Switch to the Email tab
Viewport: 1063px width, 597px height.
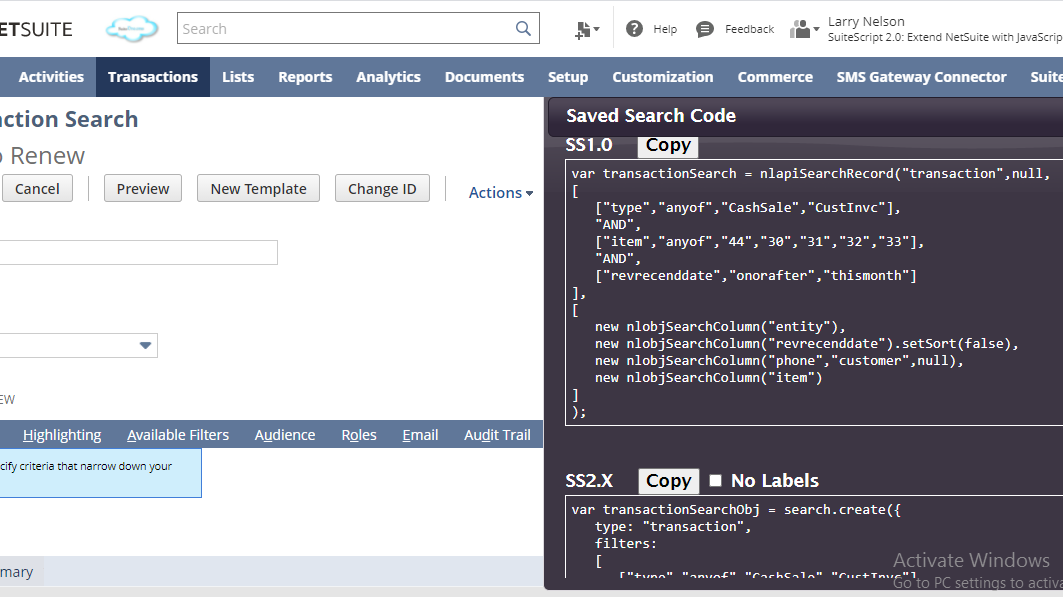coord(420,435)
